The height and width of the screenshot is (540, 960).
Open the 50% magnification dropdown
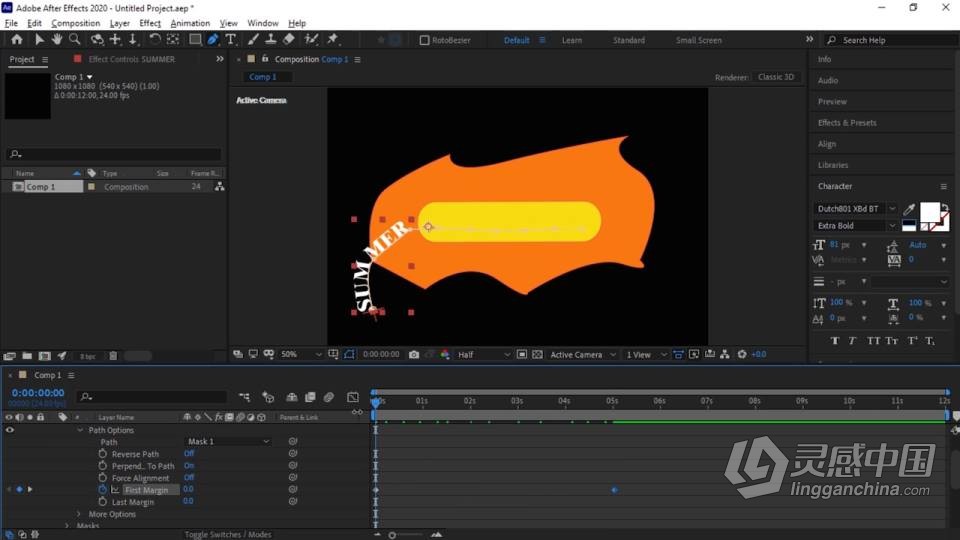(301, 354)
